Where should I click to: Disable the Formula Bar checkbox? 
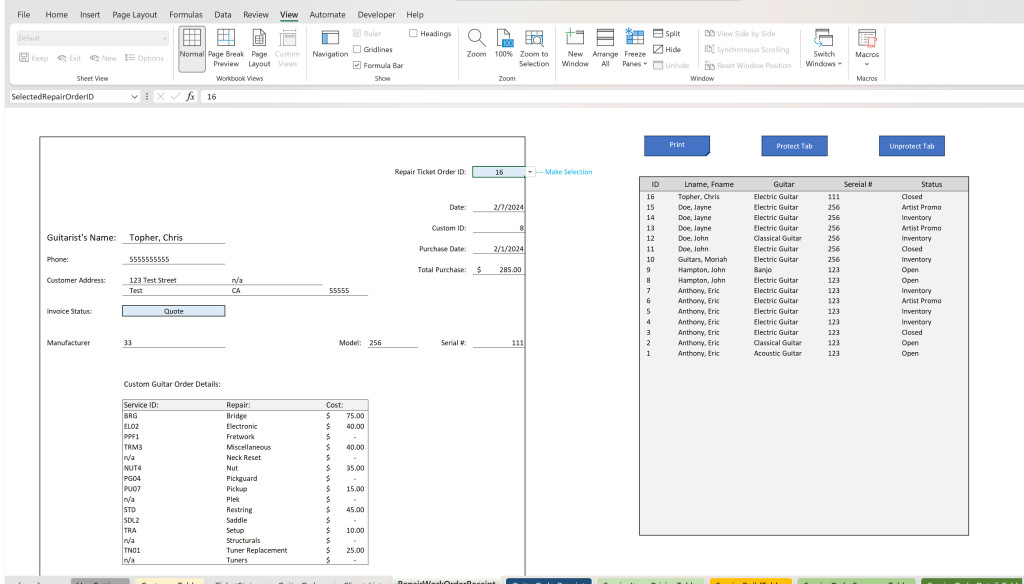click(357, 65)
